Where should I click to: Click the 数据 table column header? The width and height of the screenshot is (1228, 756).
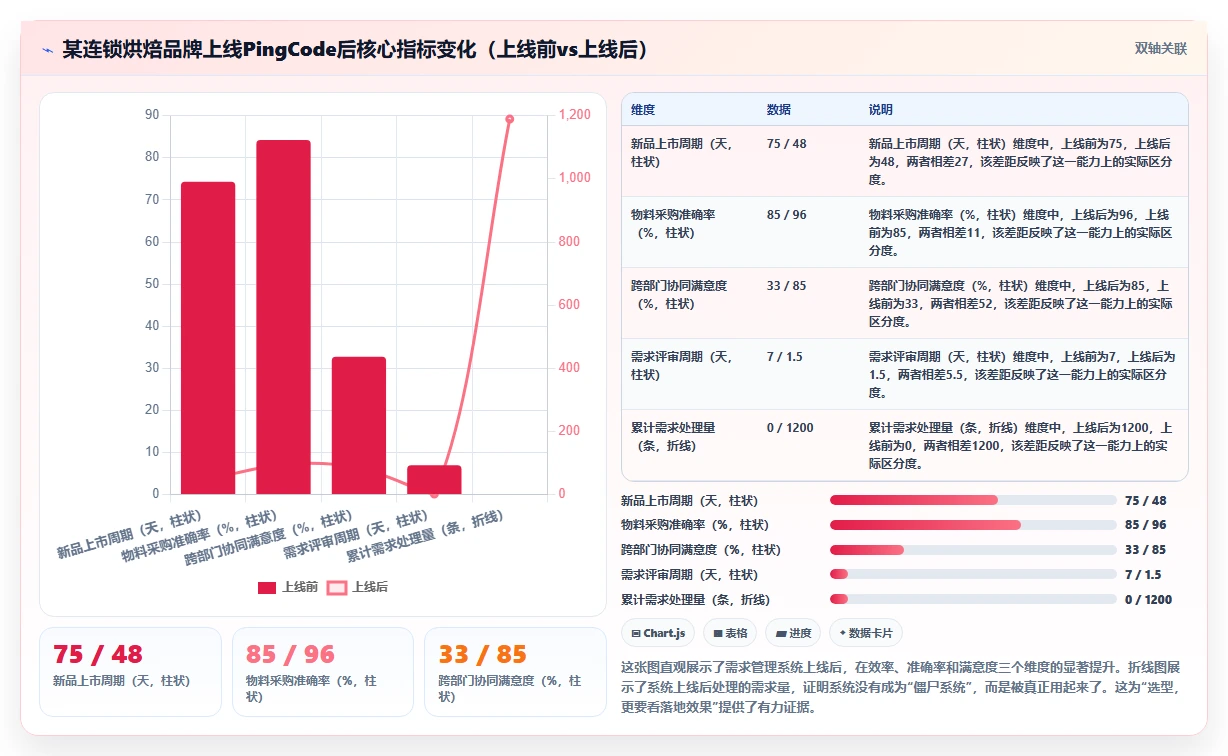pos(779,110)
